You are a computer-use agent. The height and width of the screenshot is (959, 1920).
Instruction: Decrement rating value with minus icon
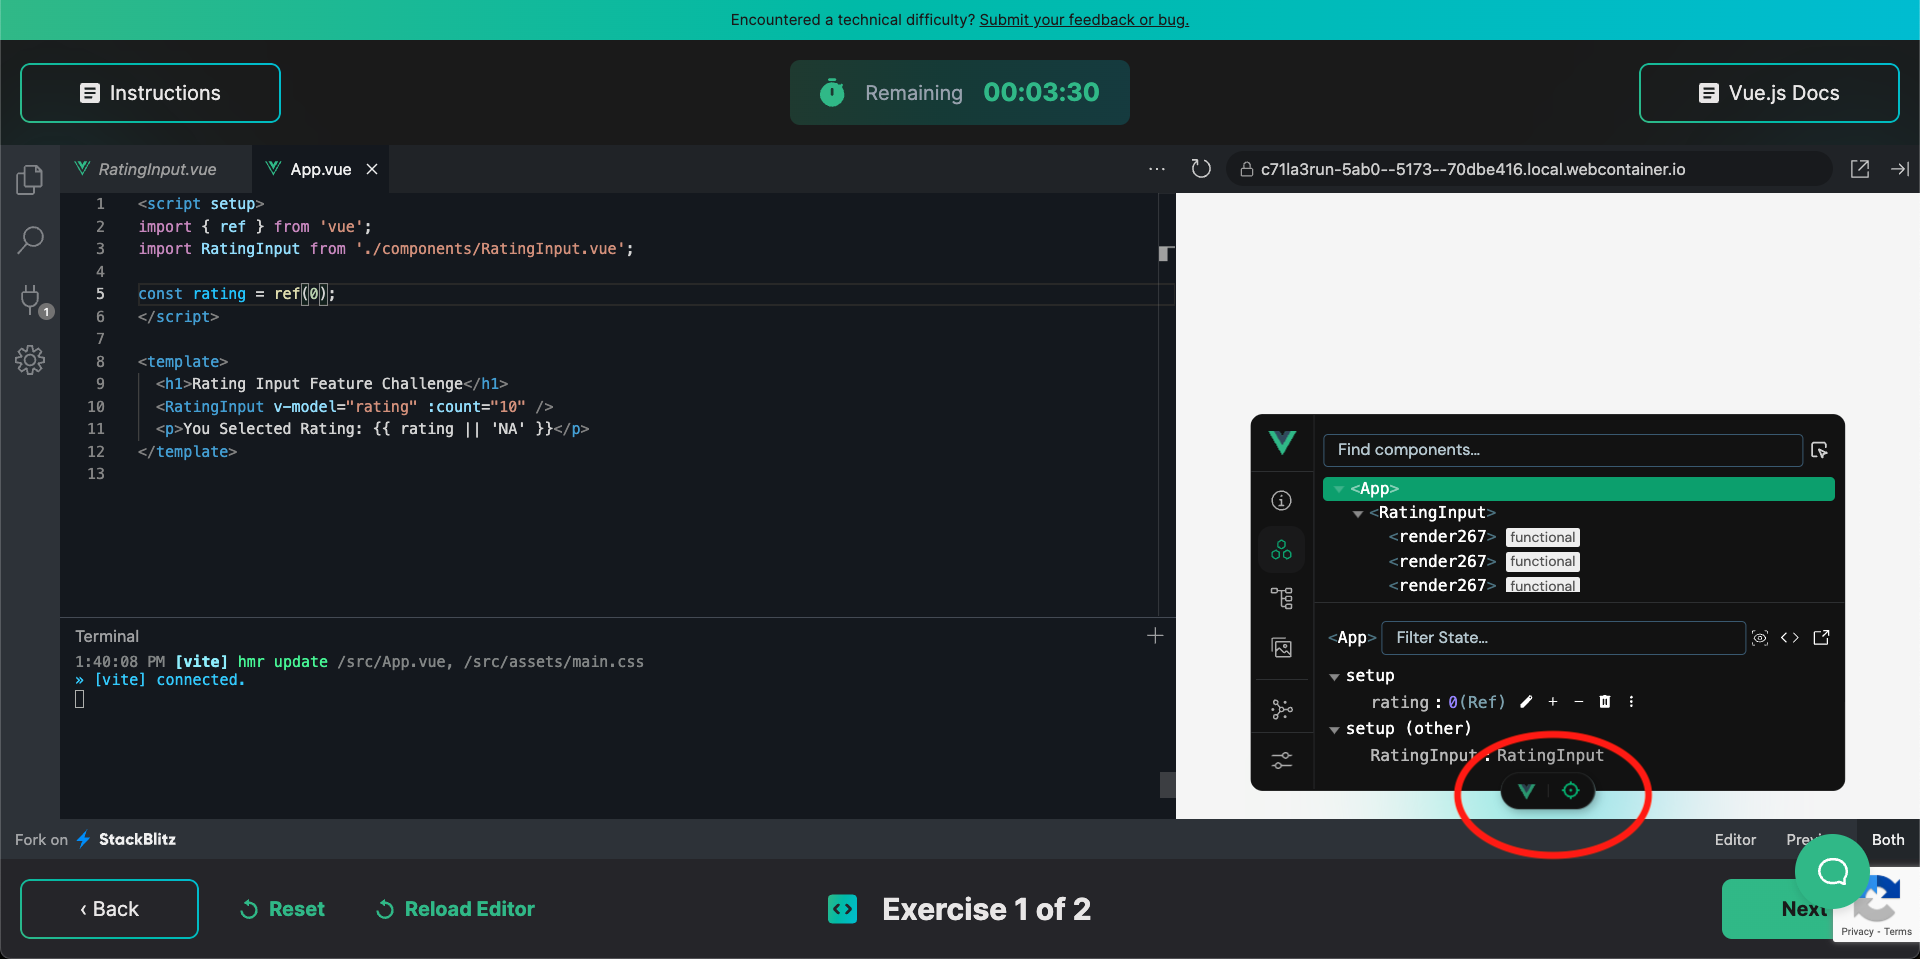coord(1579,702)
